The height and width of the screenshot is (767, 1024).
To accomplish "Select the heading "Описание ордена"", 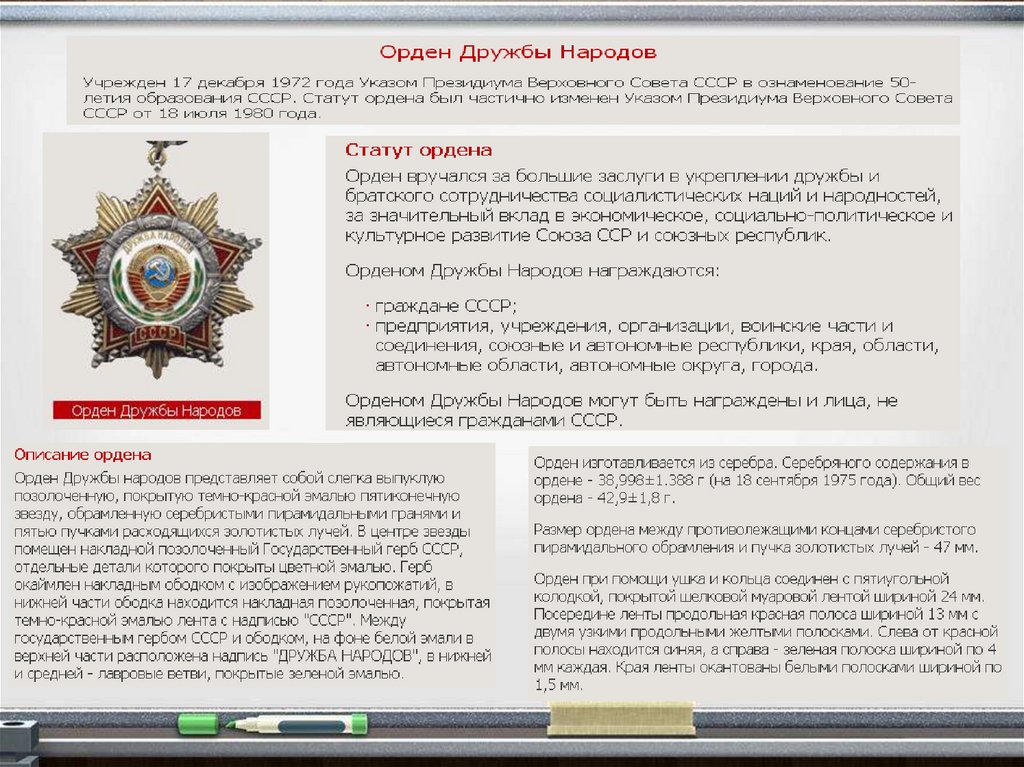I will 83,455.
